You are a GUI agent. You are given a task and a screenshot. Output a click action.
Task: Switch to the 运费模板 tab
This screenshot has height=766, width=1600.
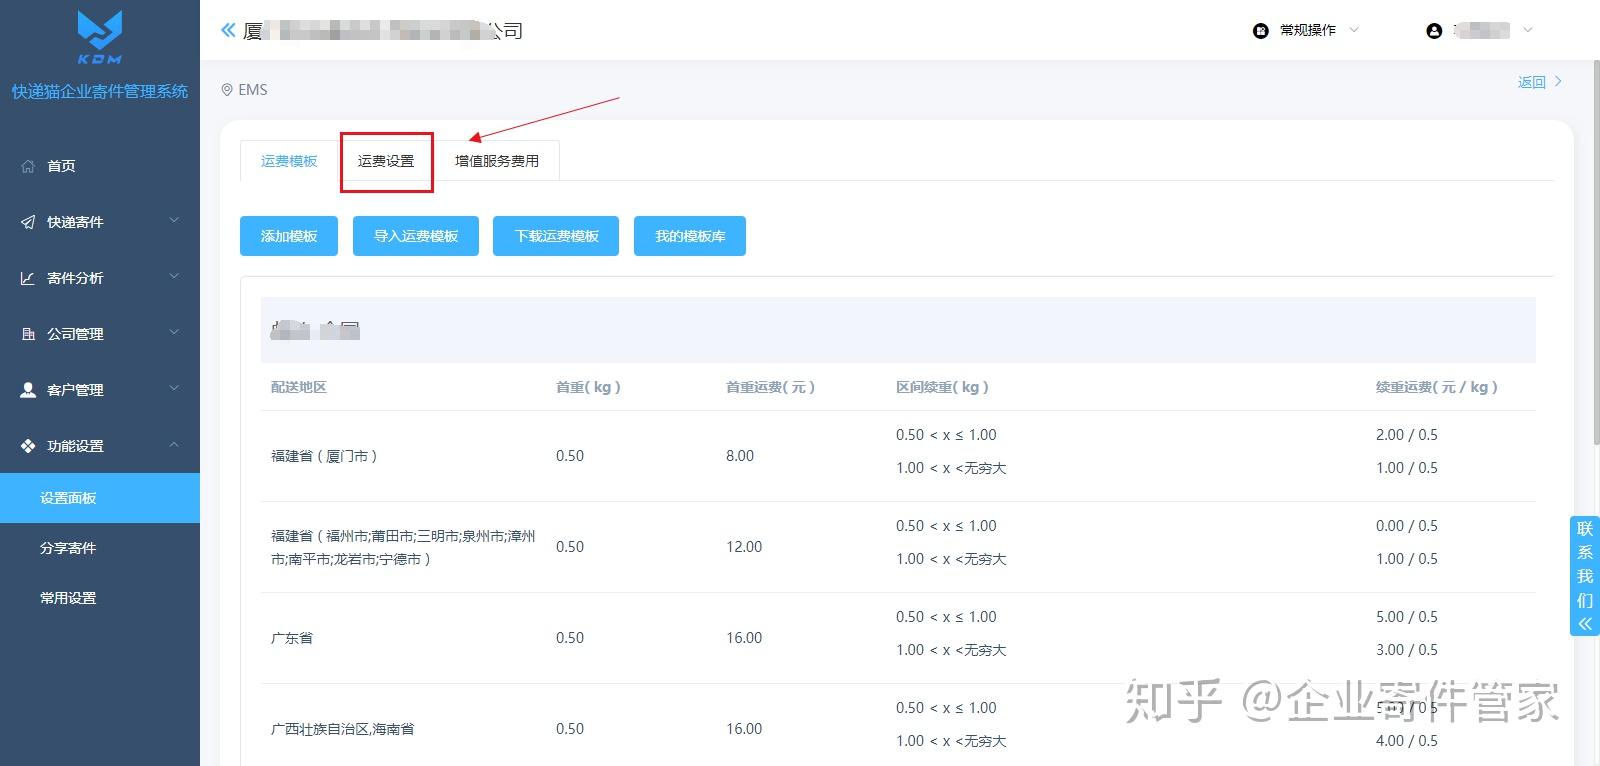pos(289,161)
